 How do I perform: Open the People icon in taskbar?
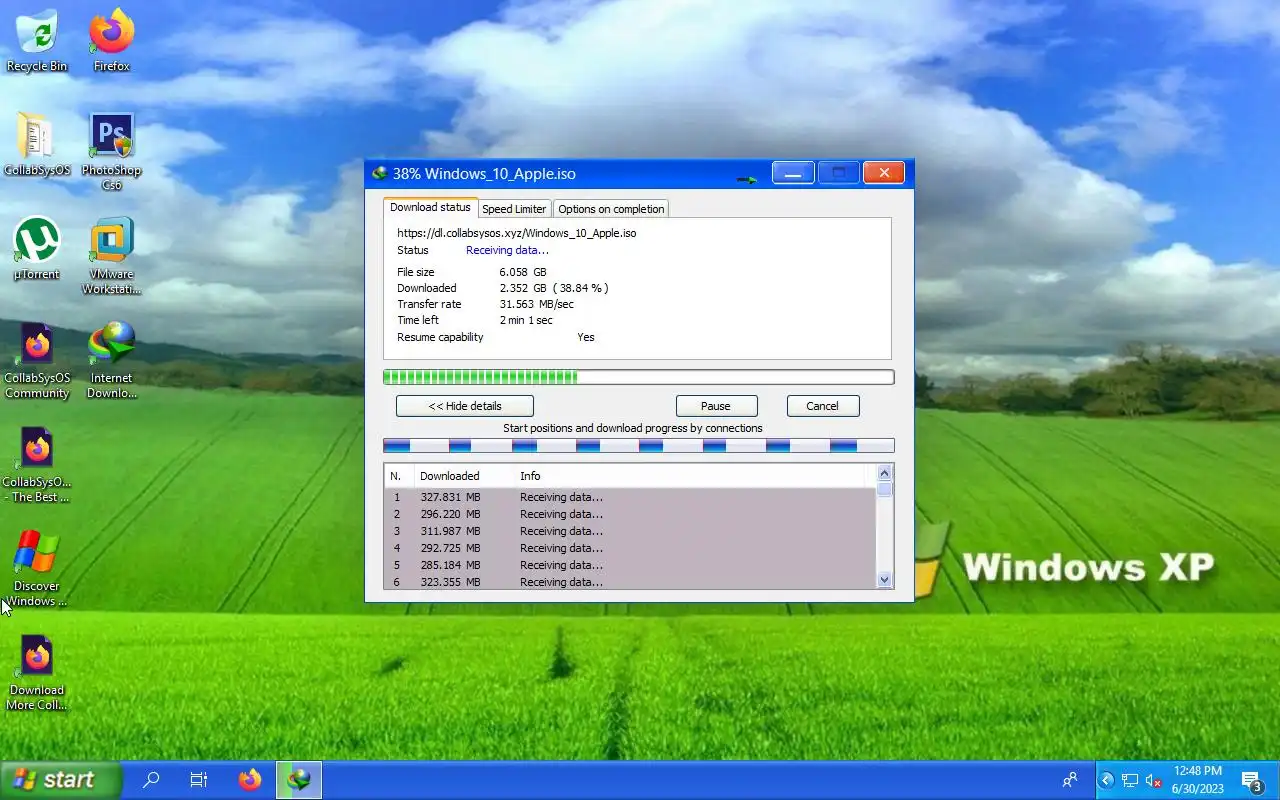point(1070,780)
